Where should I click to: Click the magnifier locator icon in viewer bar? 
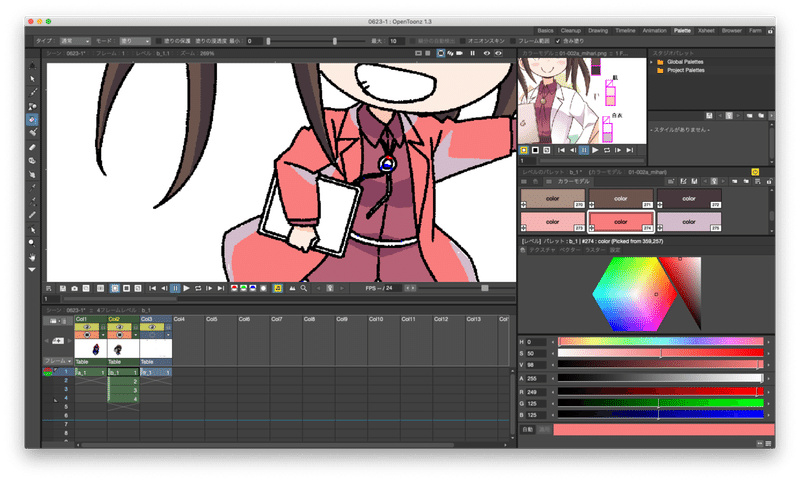point(304,289)
